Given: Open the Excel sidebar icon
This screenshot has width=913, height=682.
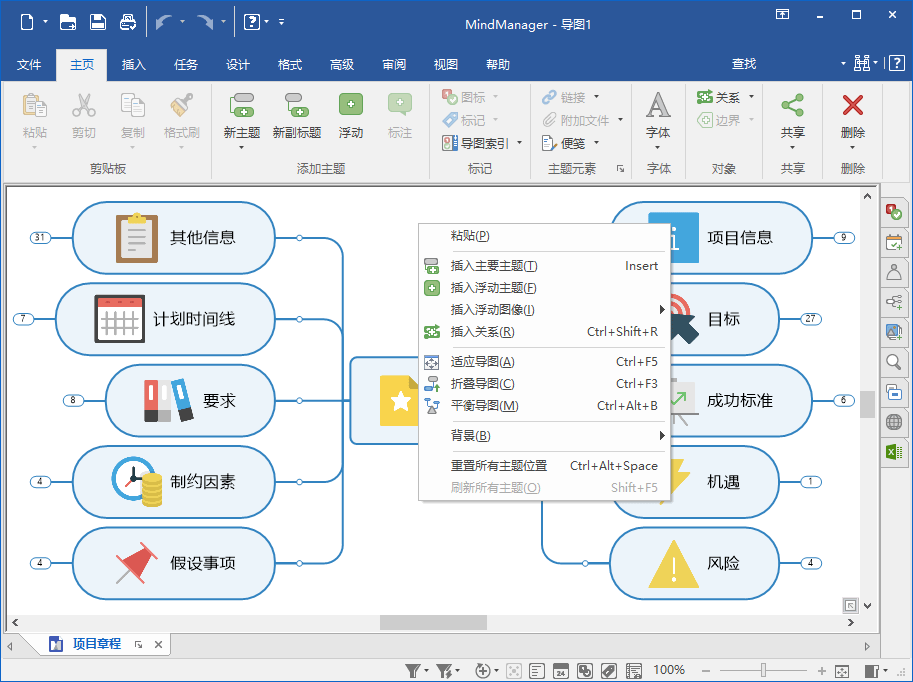Looking at the screenshot, I should click(894, 451).
